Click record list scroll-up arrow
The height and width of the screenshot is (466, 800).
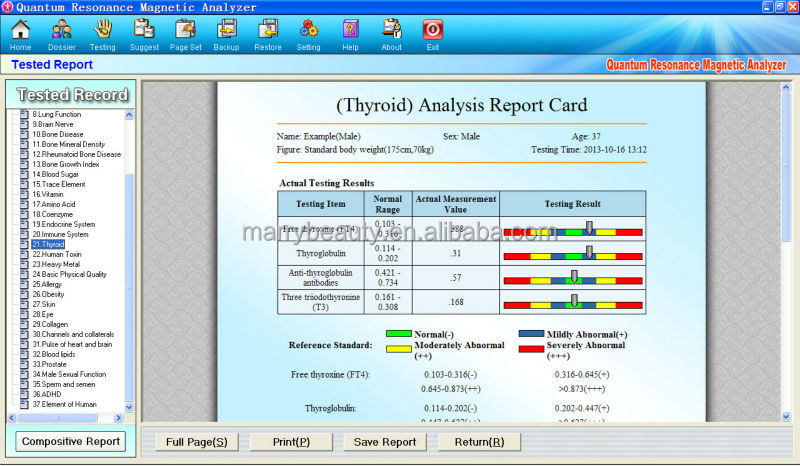[129, 115]
